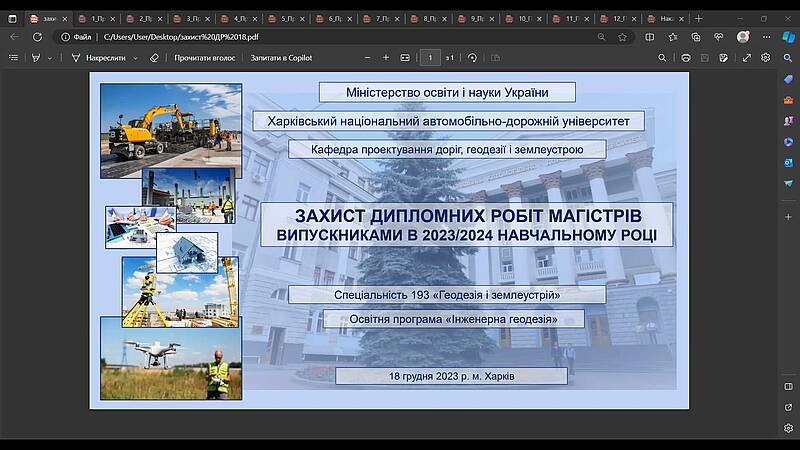Open a new tab with plus button

698,19
